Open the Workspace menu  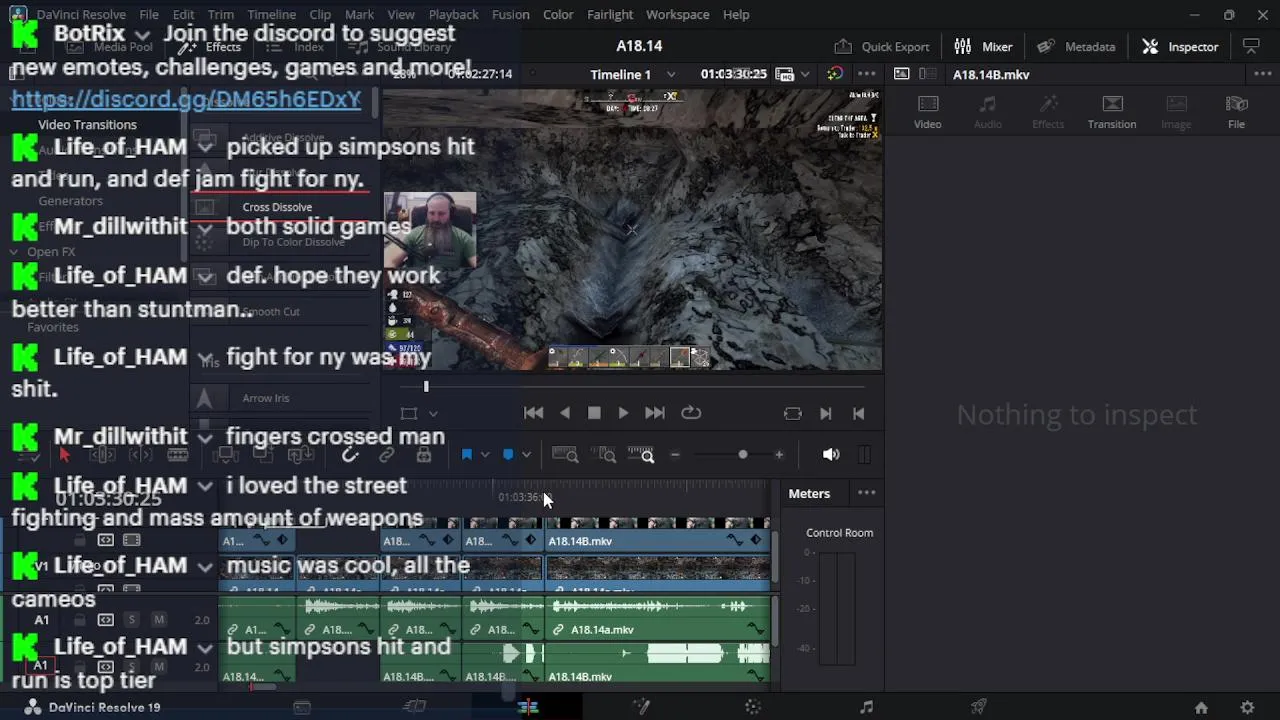(x=677, y=14)
